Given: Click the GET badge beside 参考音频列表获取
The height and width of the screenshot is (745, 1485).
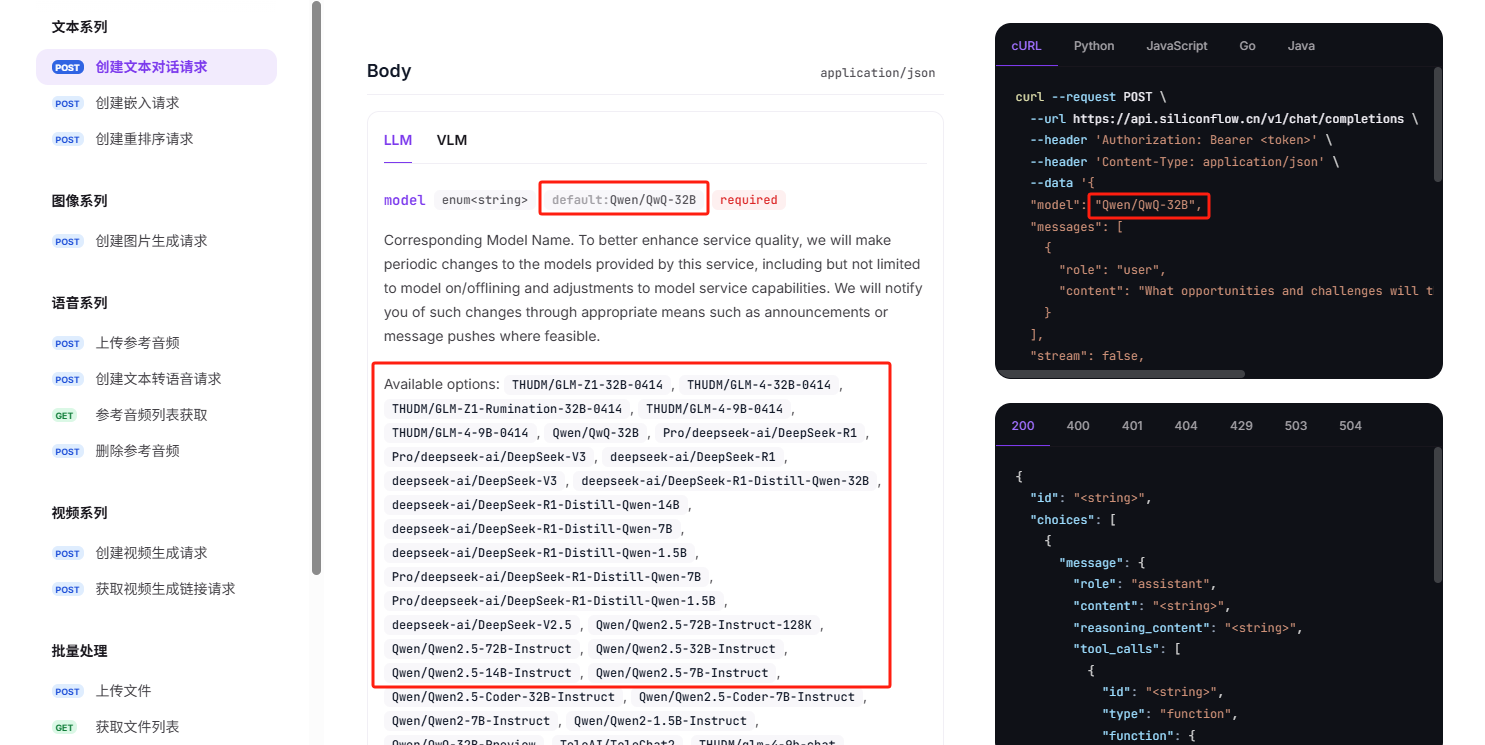Looking at the screenshot, I should click(x=65, y=415).
